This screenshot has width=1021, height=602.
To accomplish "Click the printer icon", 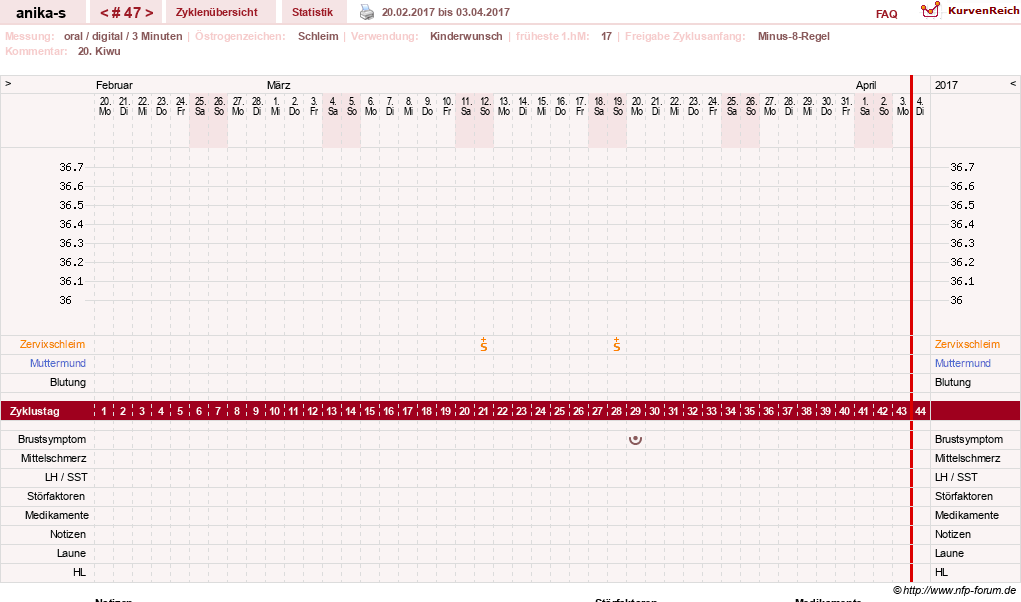I will coord(367,12).
